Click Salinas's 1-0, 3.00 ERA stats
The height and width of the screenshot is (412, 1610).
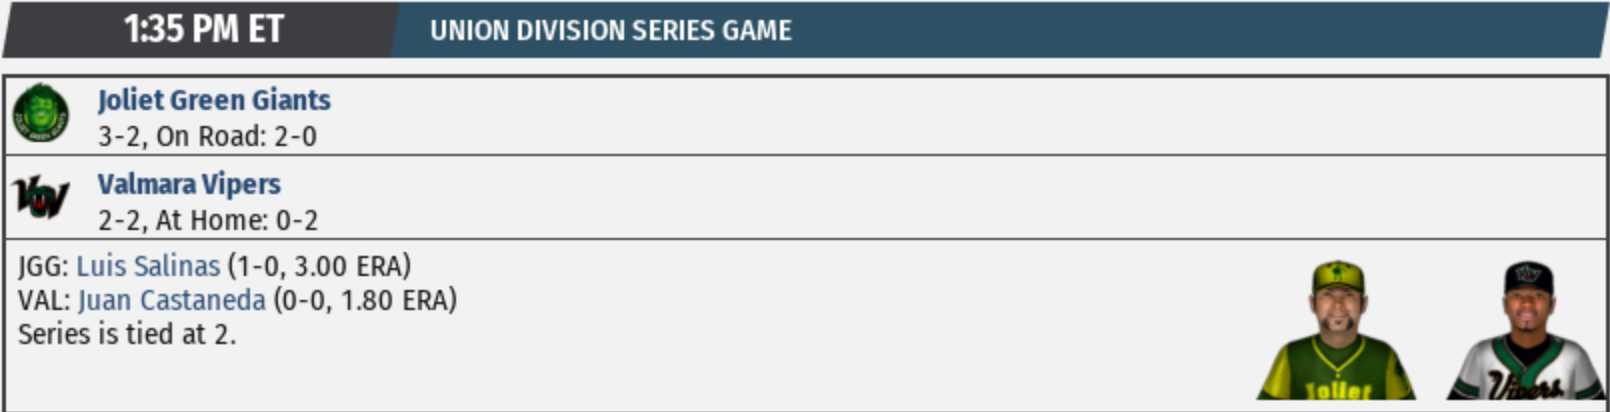[x=319, y=266]
